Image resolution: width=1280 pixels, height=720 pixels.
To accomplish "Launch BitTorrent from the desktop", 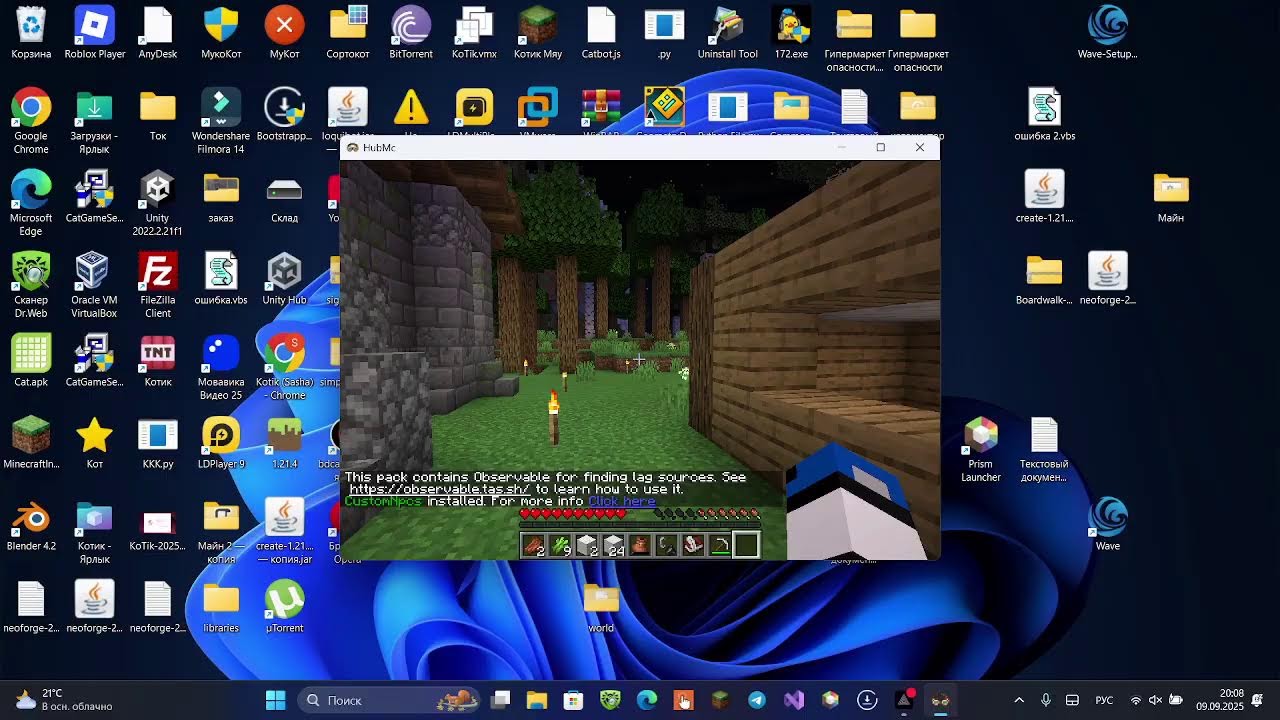I will point(411,33).
